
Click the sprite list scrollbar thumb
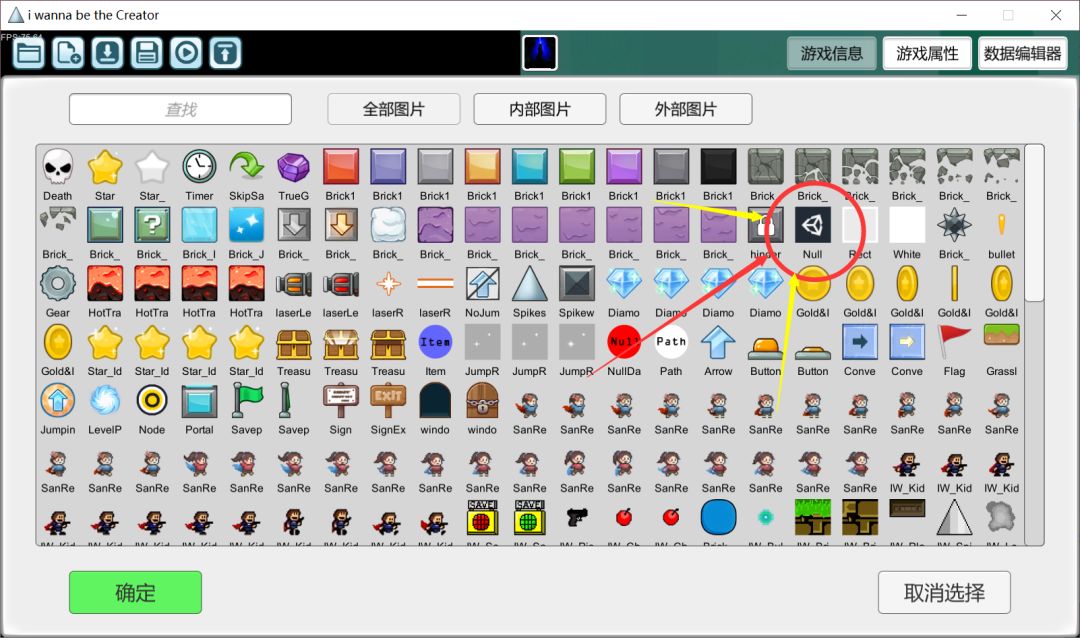1034,223
